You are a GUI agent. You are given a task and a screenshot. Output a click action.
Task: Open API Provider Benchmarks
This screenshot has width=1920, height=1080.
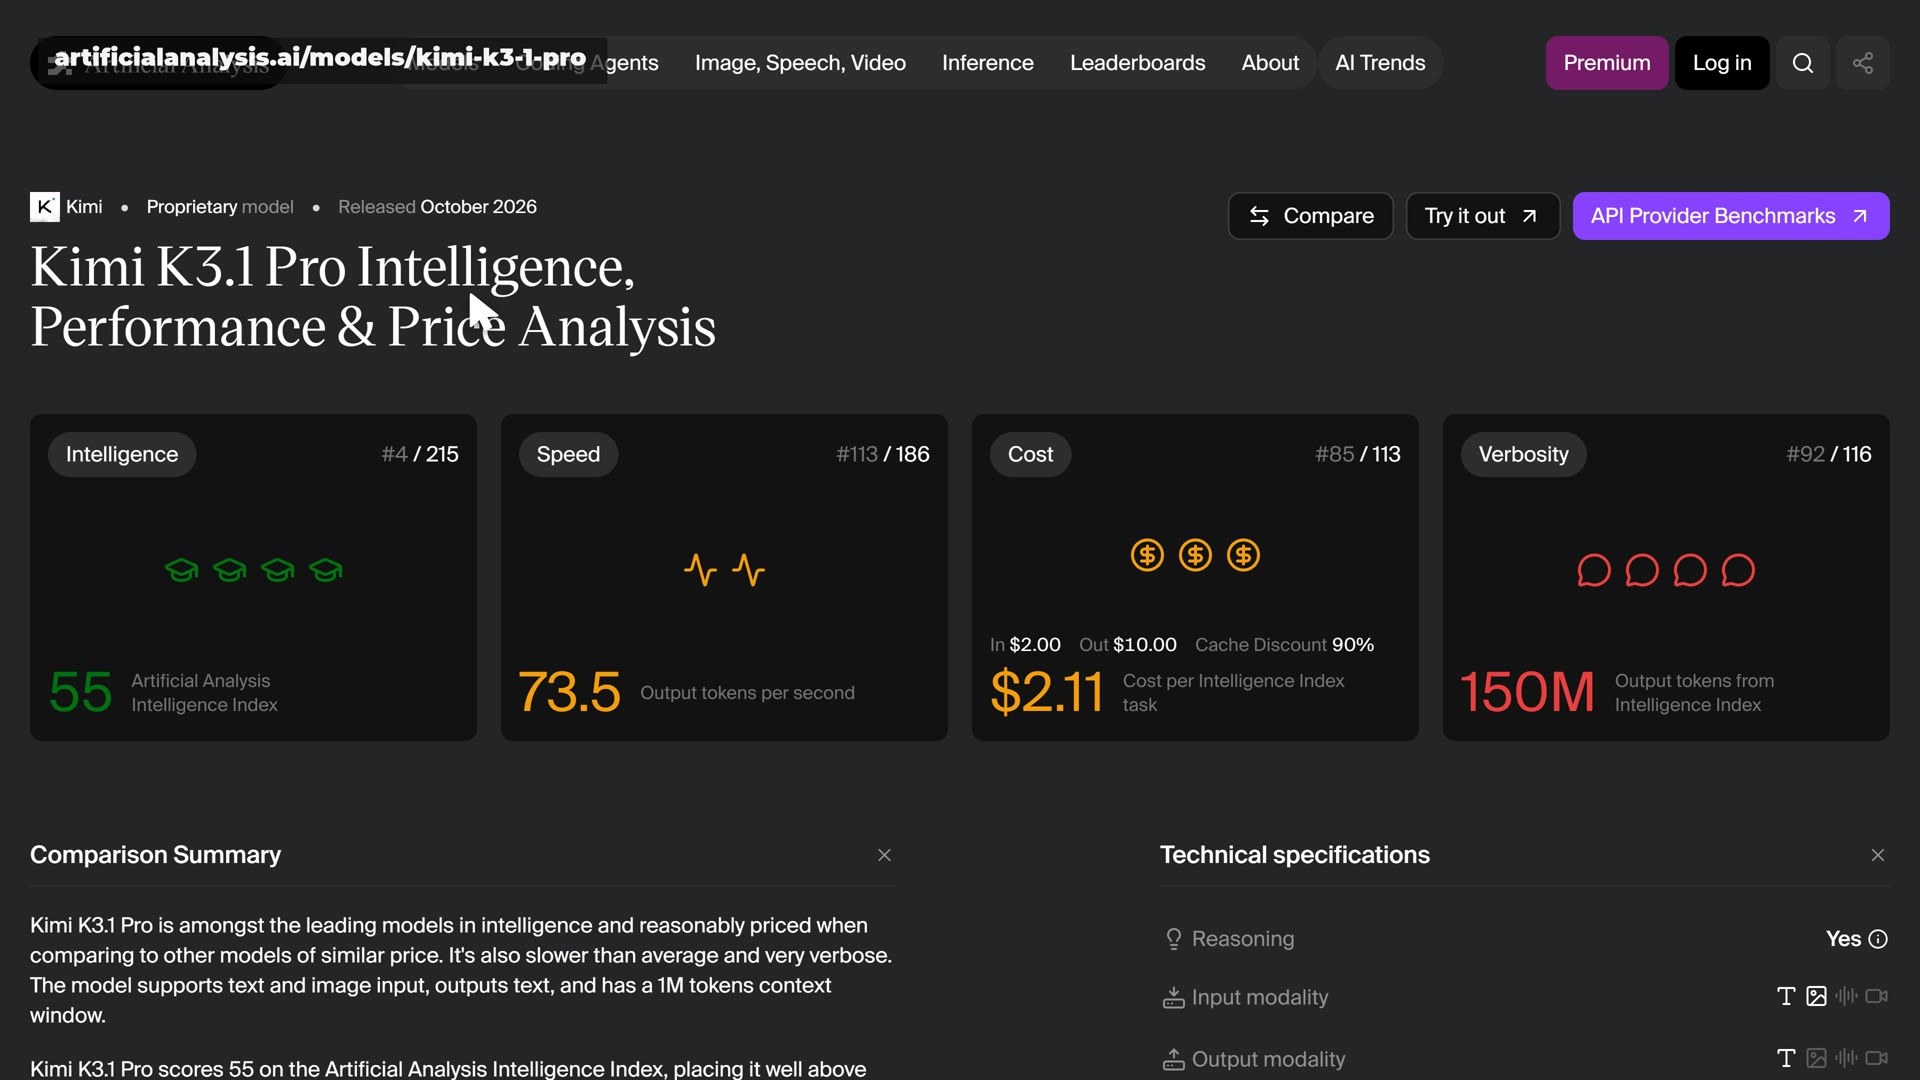1730,216
